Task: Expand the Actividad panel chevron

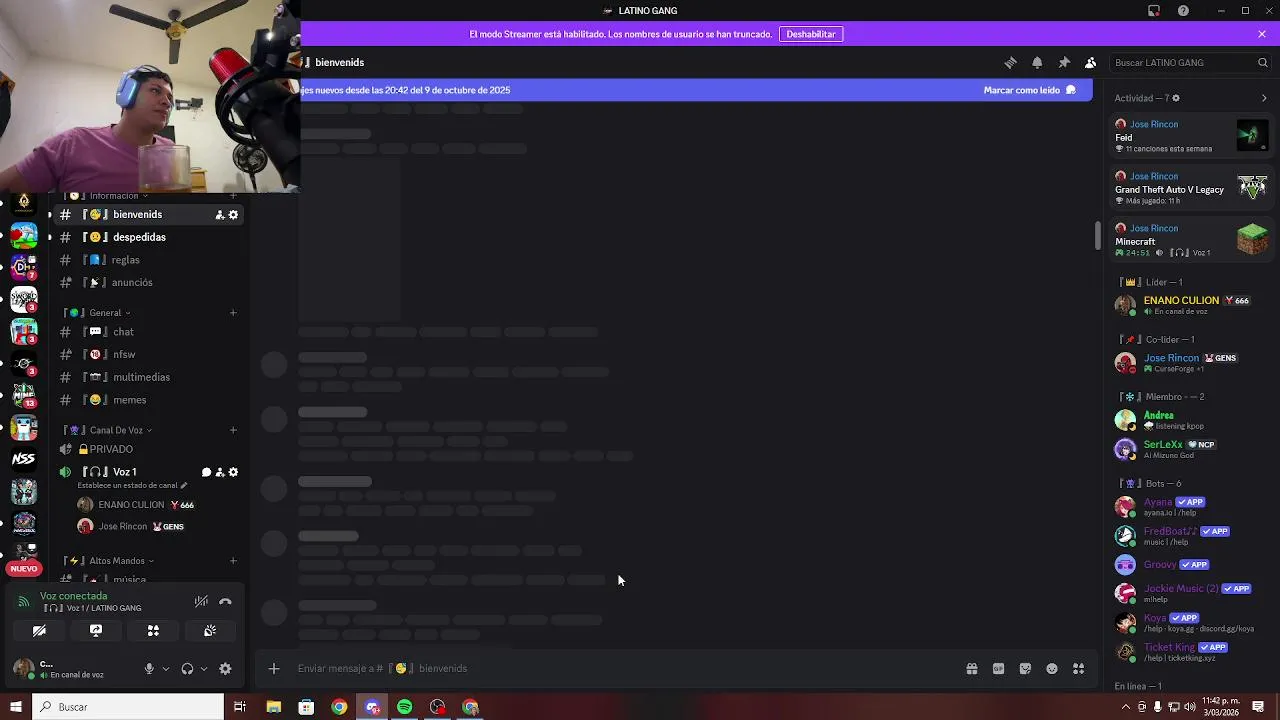Action: click(x=1264, y=98)
